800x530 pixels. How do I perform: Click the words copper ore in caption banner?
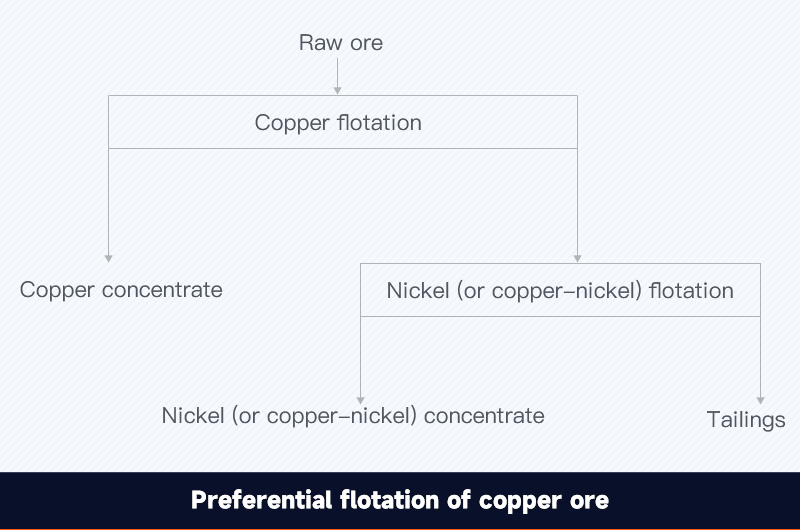pos(544,501)
